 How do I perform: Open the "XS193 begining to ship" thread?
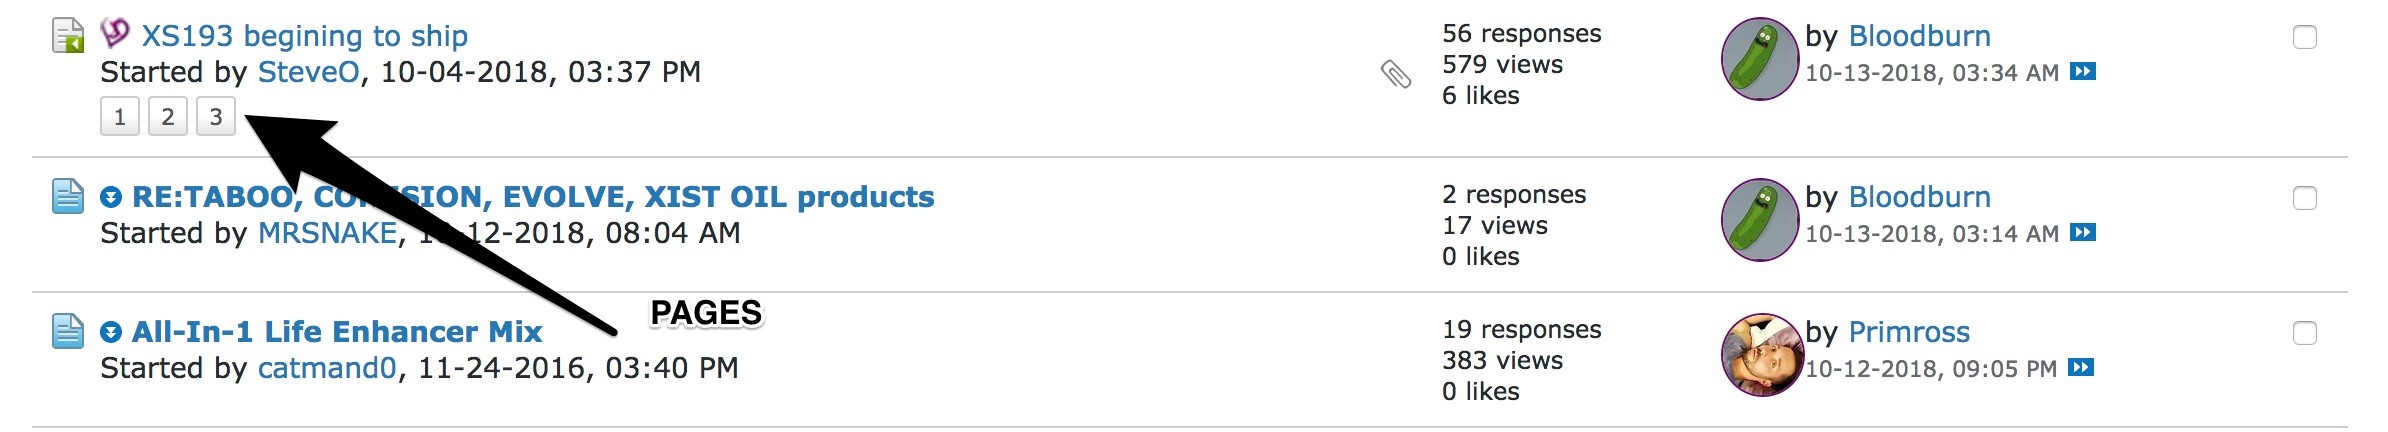pyautogui.click(x=305, y=36)
